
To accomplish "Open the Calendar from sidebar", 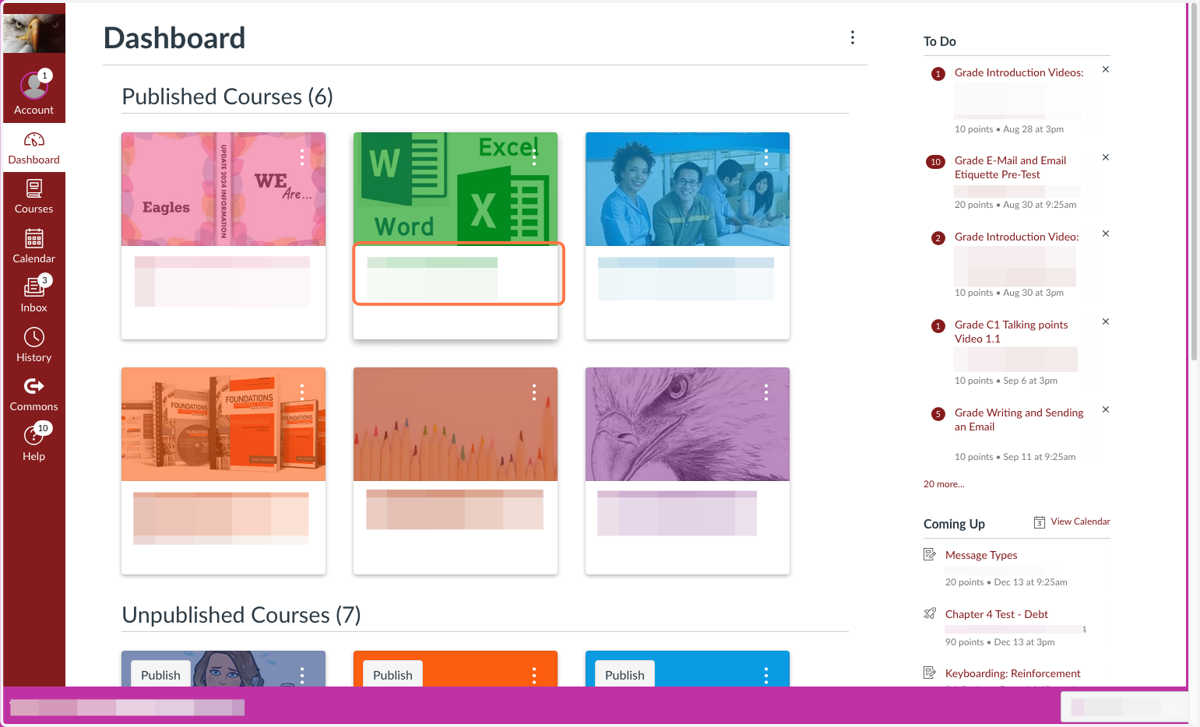I will (x=34, y=246).
